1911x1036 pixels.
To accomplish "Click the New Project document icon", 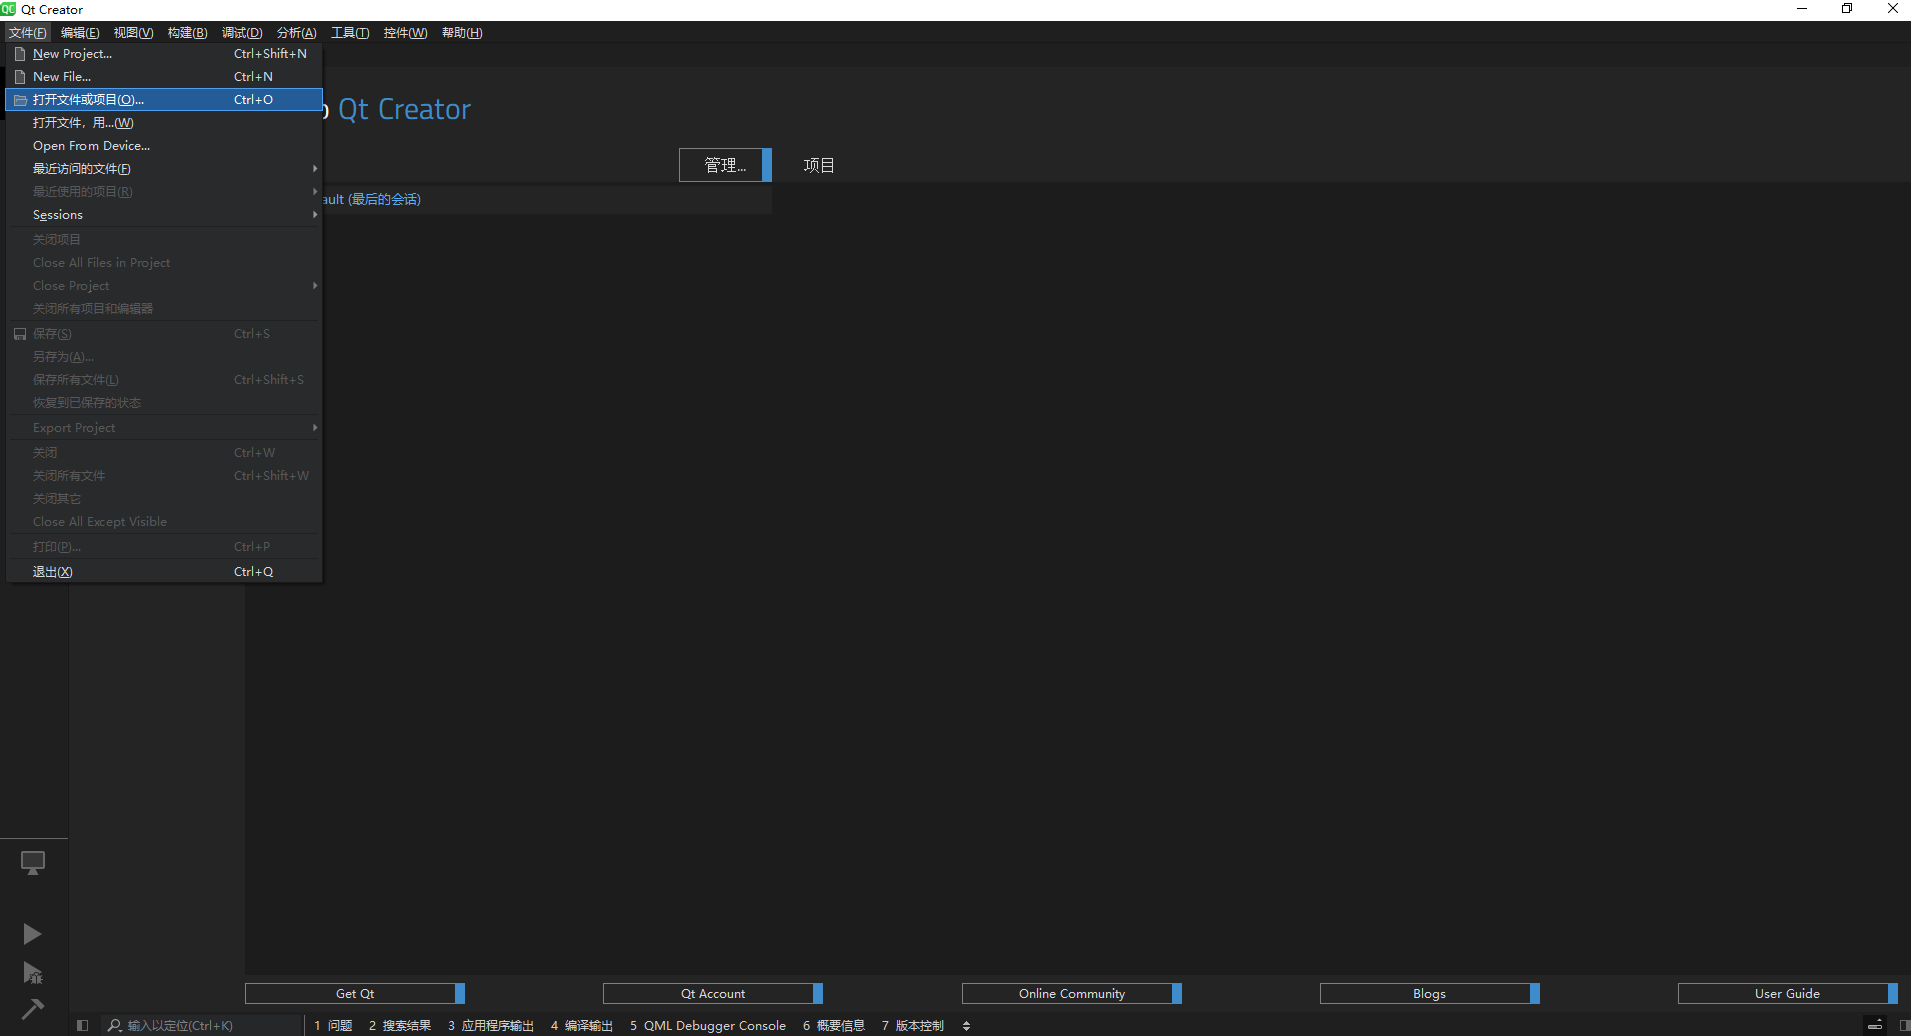I will (x=20, y=54).
